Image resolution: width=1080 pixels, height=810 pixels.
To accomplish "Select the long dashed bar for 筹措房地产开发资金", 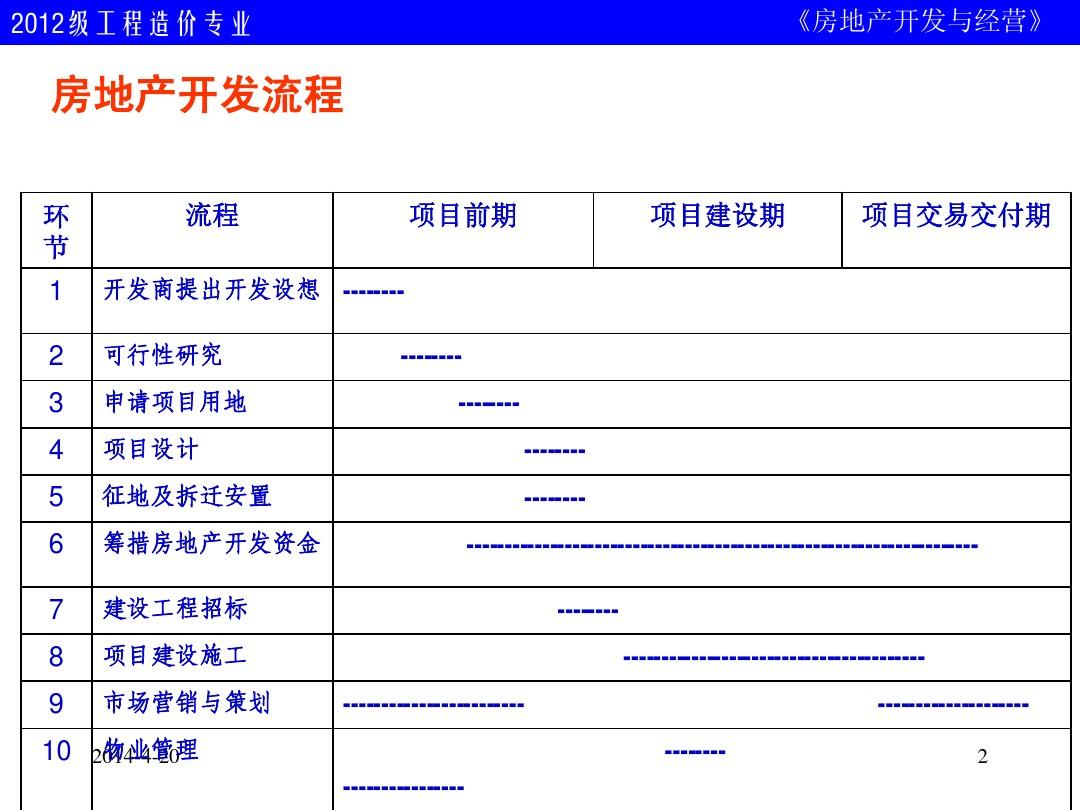I will pyautogui.click(x=722, y=547).
